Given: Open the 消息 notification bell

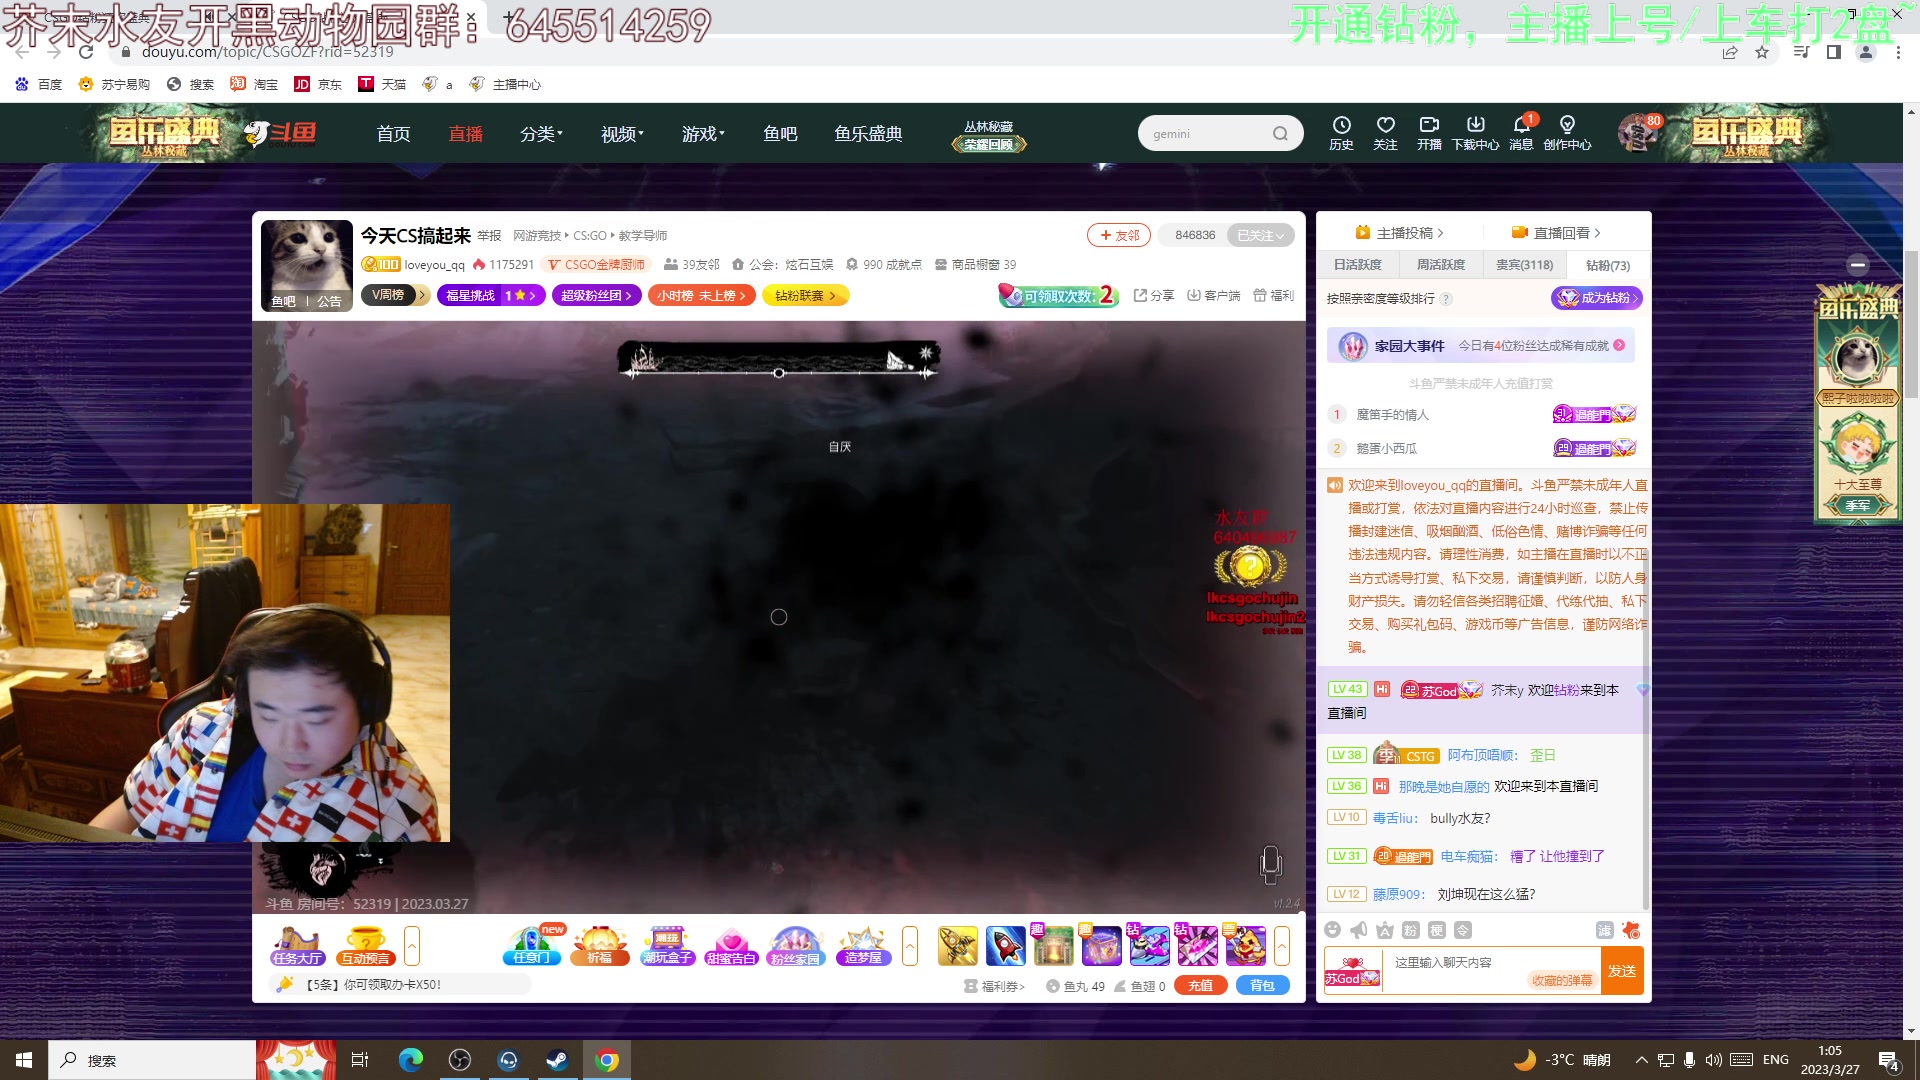Looking at the screenshot, I should (1521, 132).
